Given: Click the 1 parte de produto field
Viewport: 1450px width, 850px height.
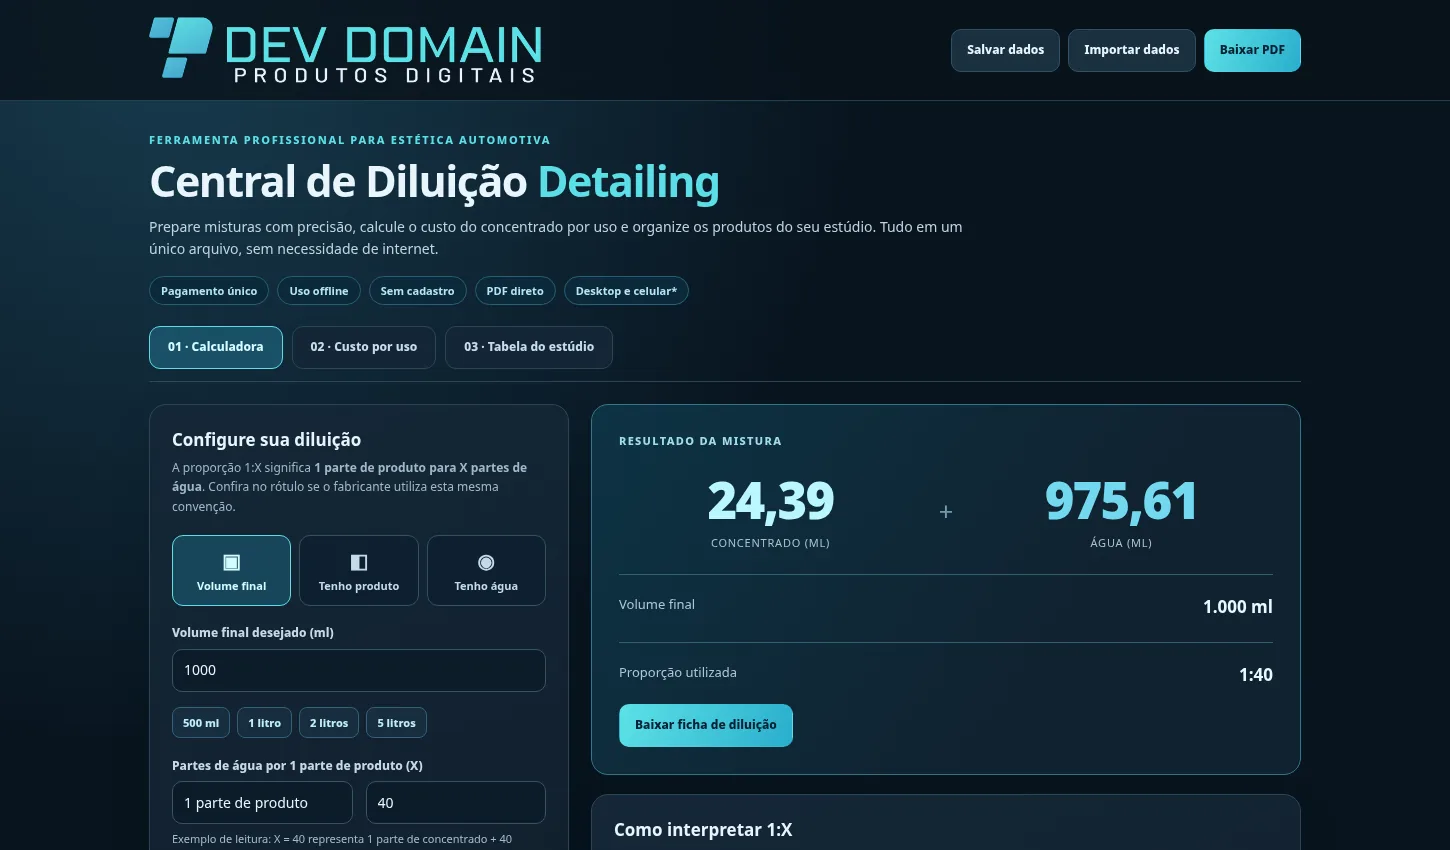Looking at the screenshot, I should (x=262, y=803).
